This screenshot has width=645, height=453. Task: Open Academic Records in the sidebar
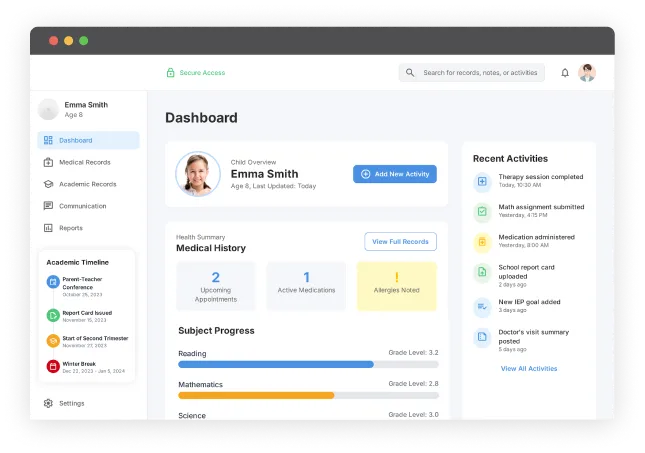87,184
